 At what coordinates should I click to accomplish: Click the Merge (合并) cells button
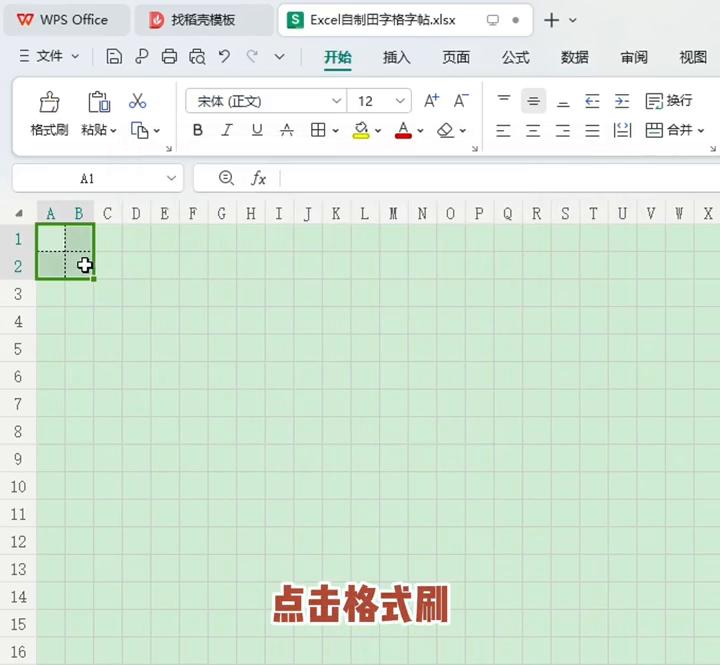[669, 130]
